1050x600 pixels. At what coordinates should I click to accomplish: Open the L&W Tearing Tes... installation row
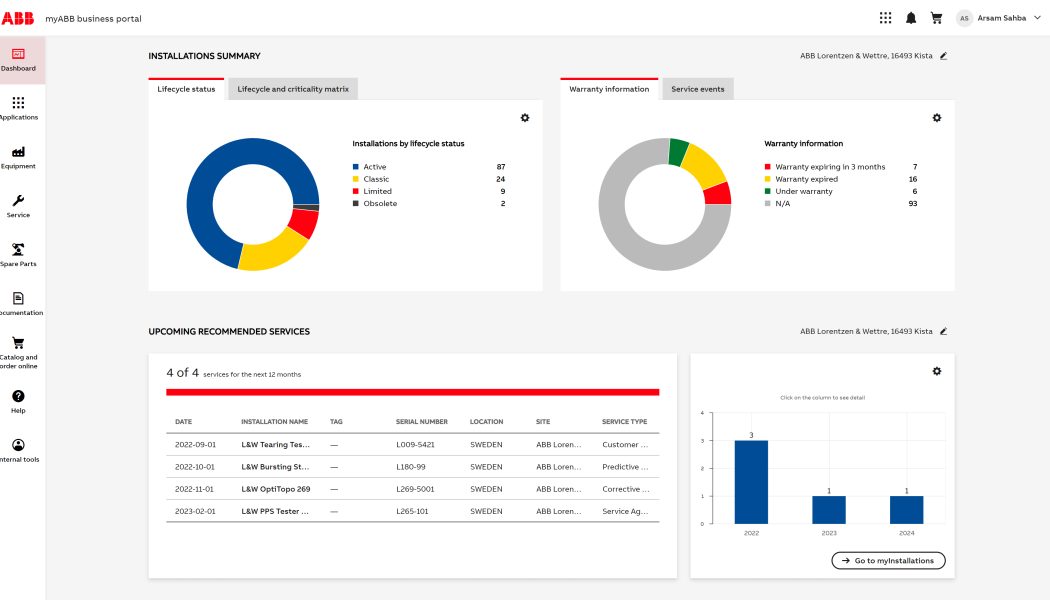point(412,445)
